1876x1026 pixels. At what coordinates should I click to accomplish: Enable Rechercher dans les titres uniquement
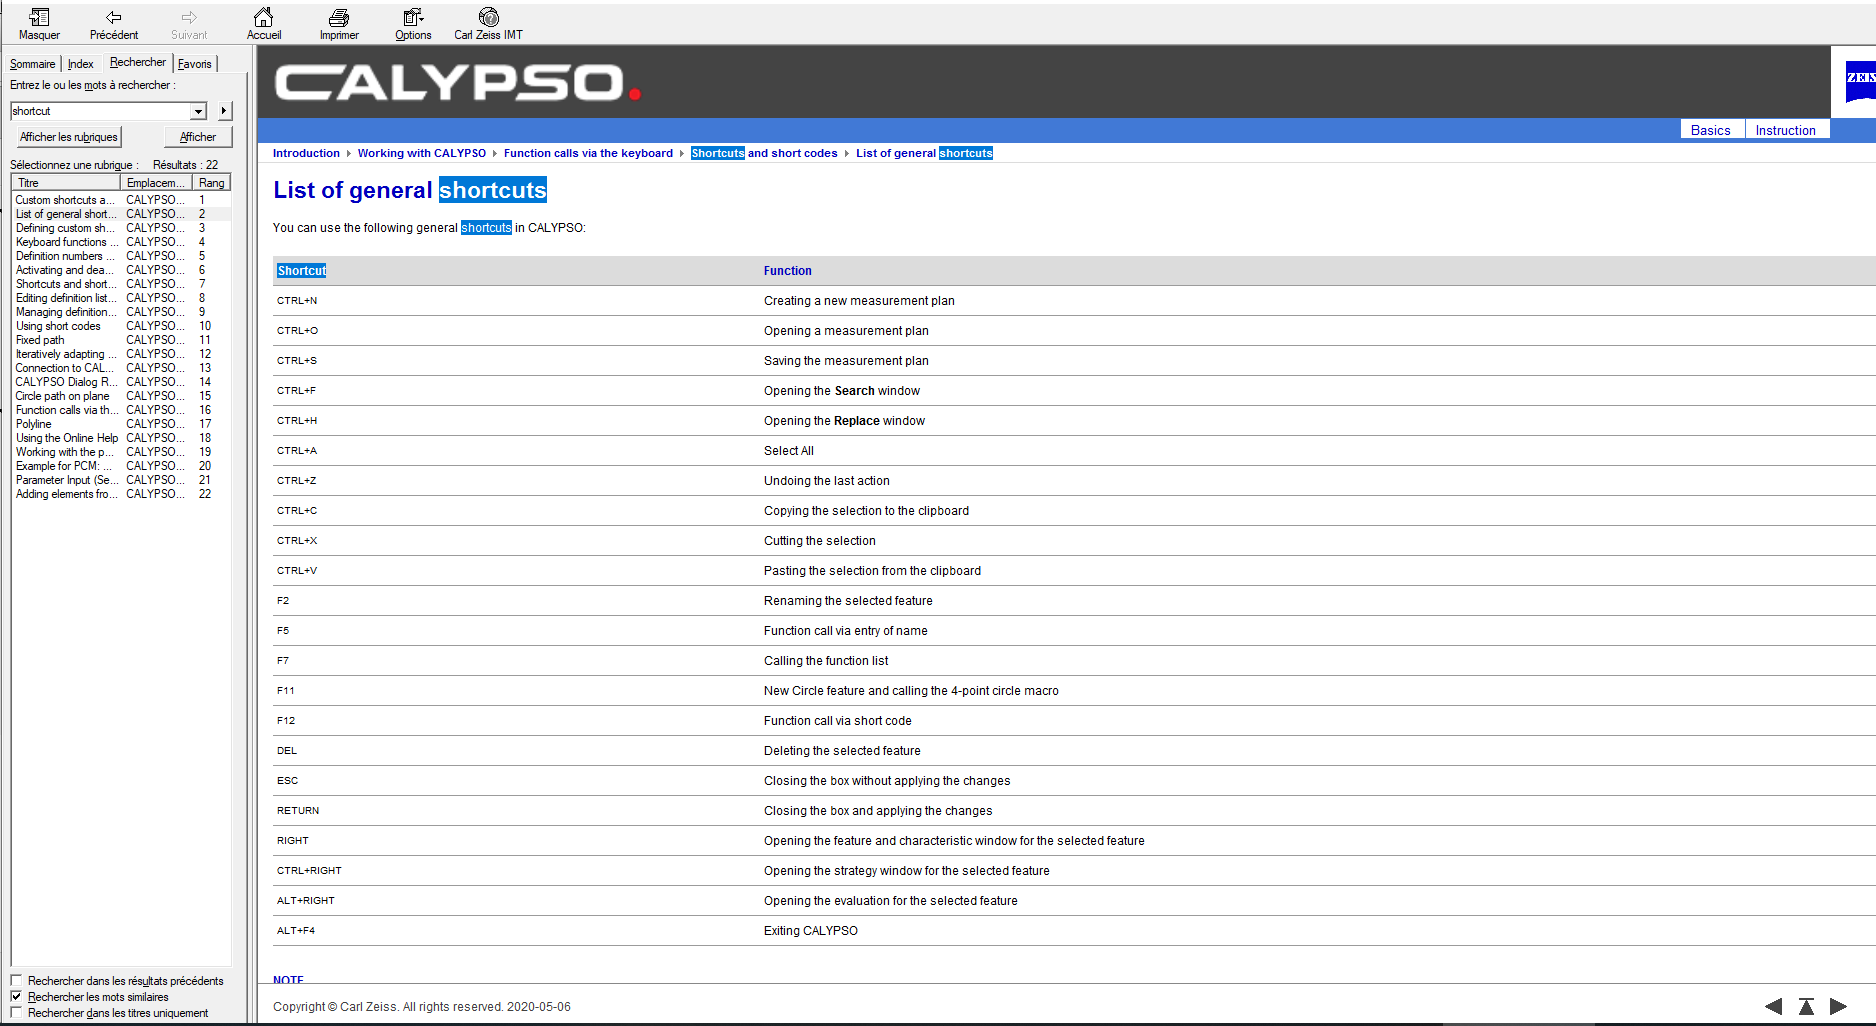click(16, 1013)
